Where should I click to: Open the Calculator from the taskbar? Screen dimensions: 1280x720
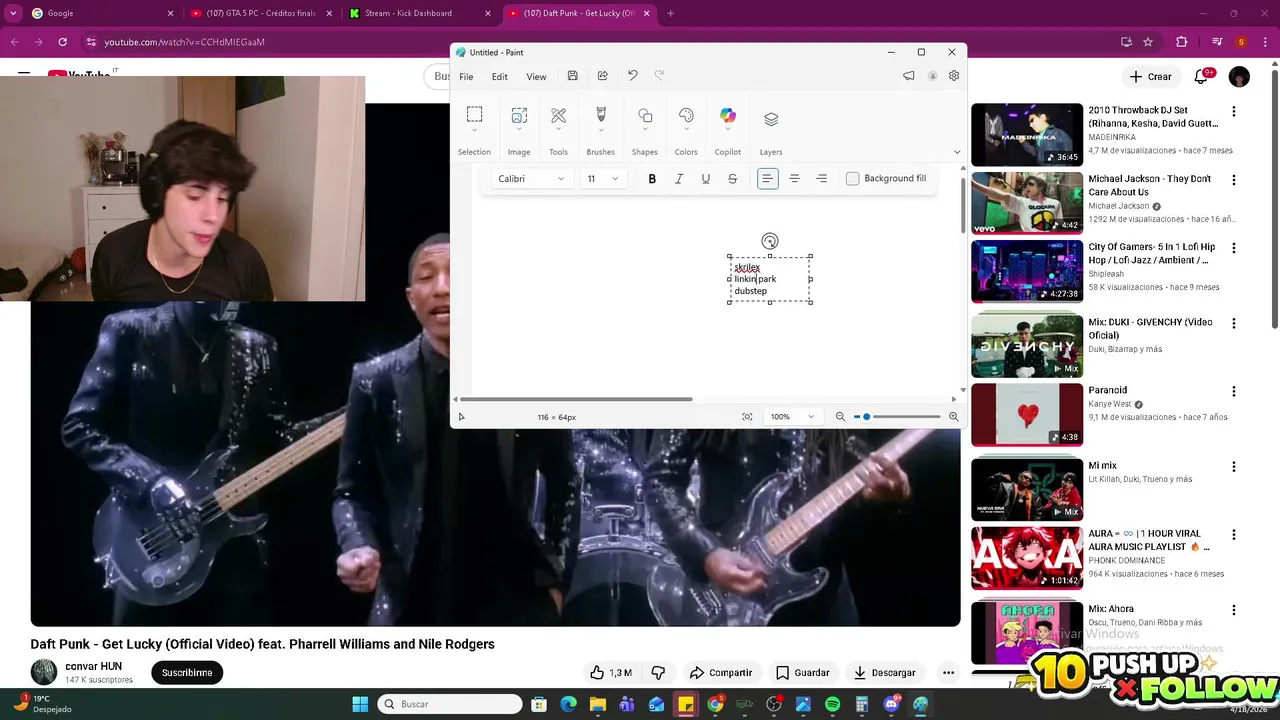(862, 704)
